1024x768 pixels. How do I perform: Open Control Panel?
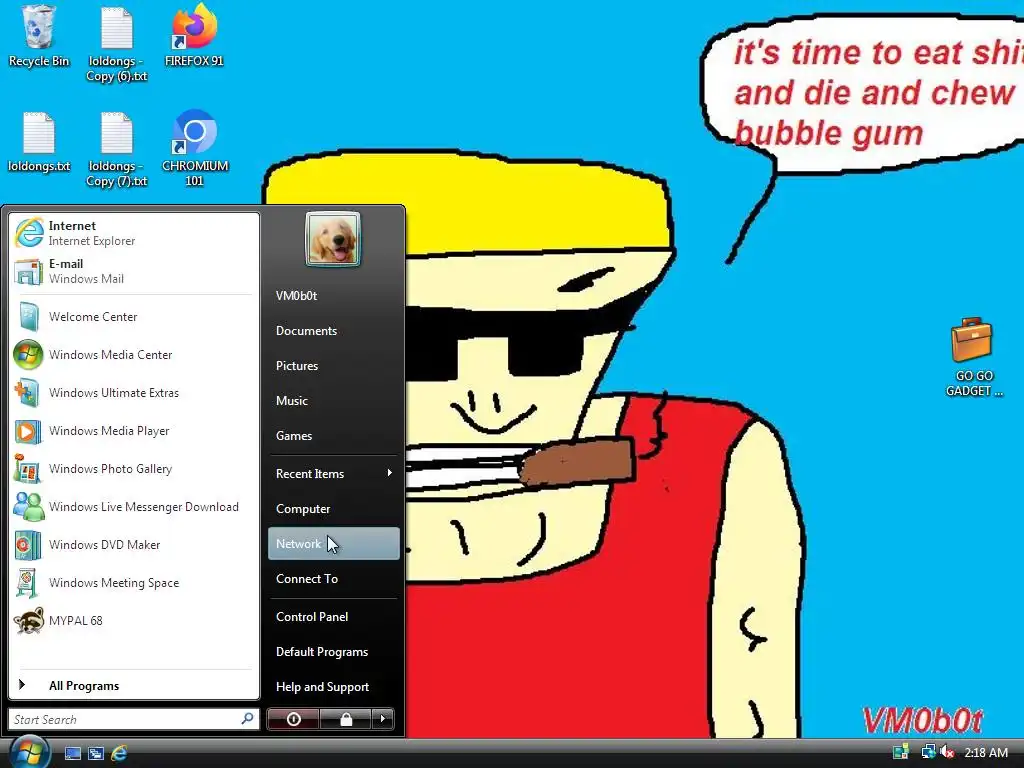[x=334, y=616]
